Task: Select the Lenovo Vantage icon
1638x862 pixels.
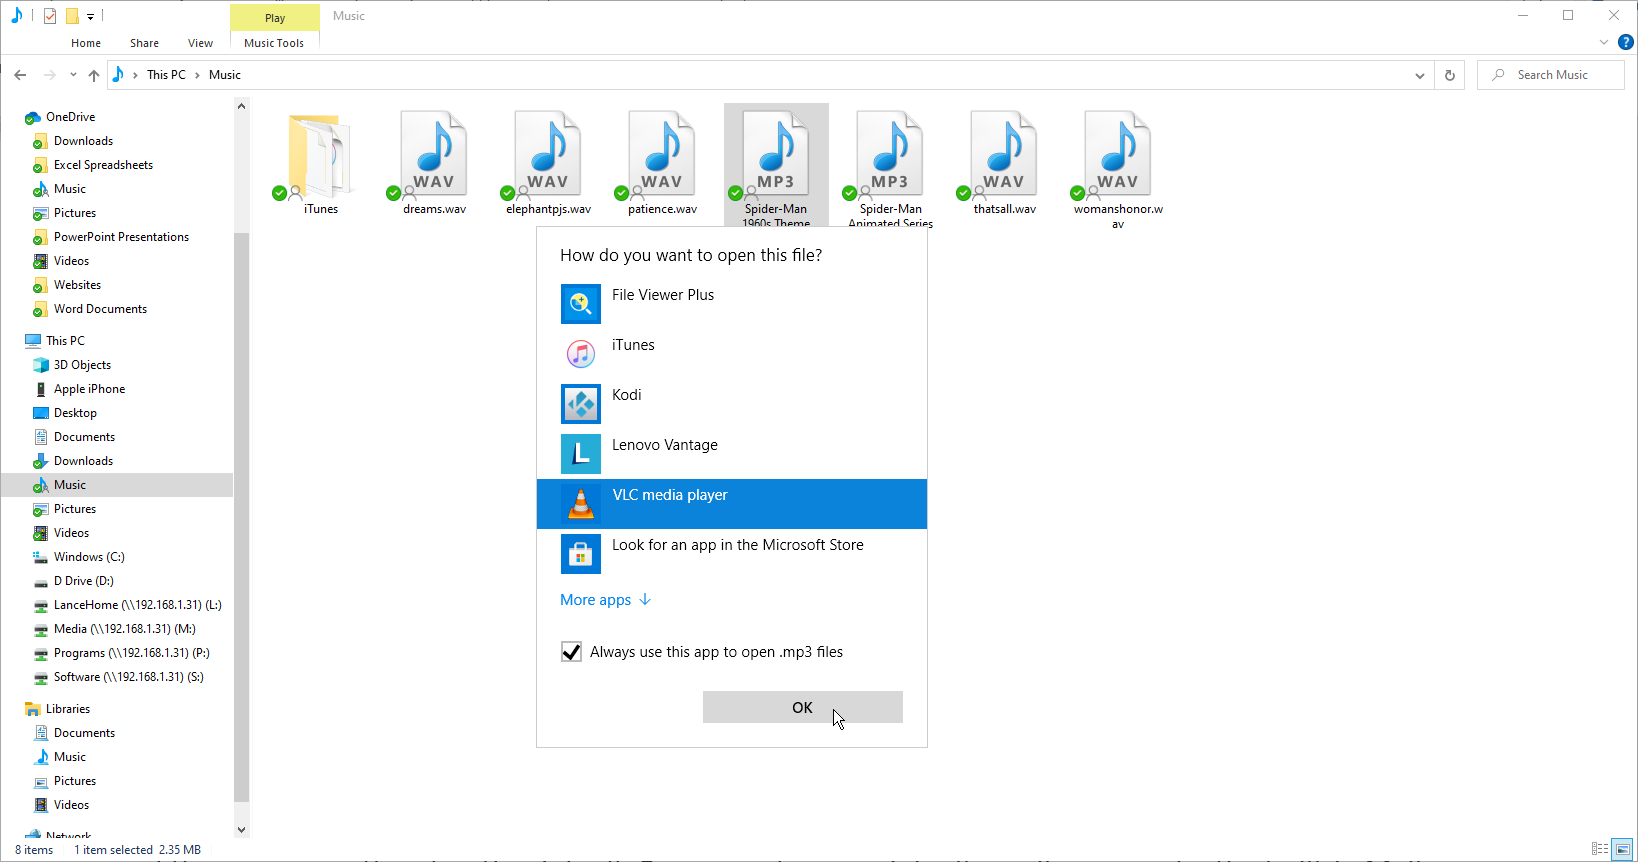Action: click(x=581, y=454)
